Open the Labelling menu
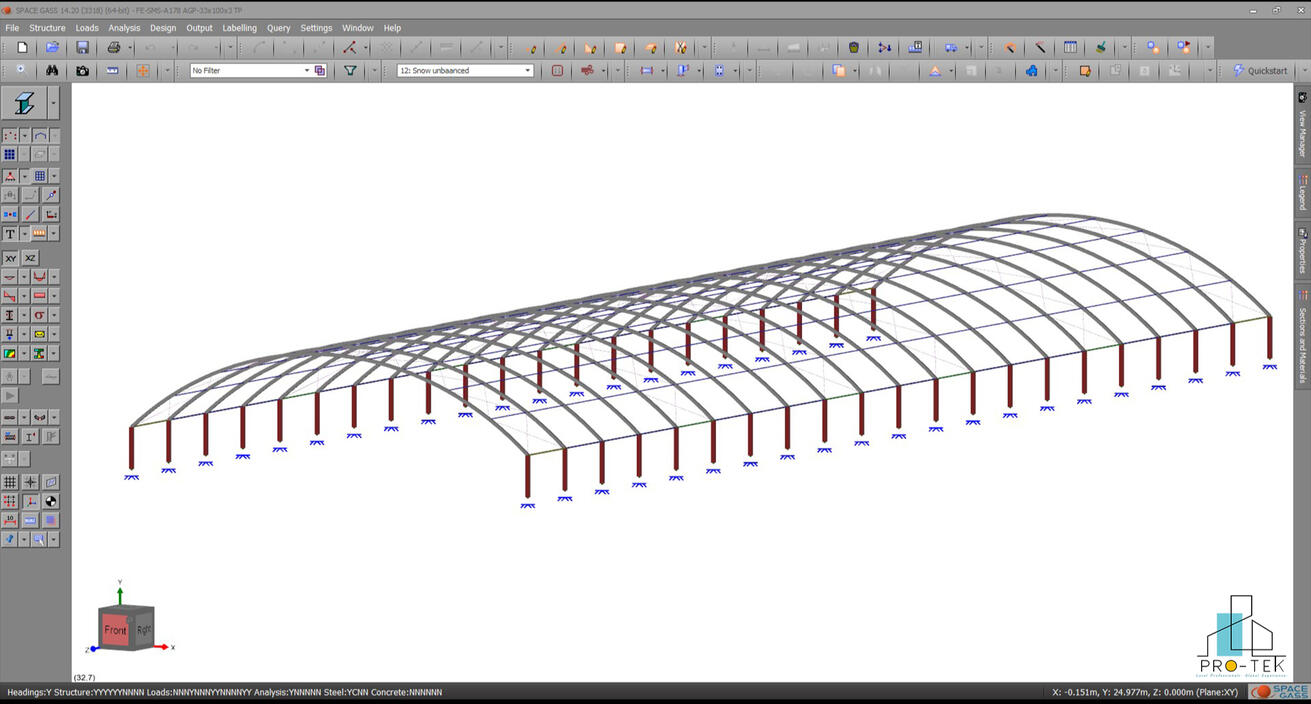Image resolution: width=1311 pixels, height=704 pixels. coord(239,27)
